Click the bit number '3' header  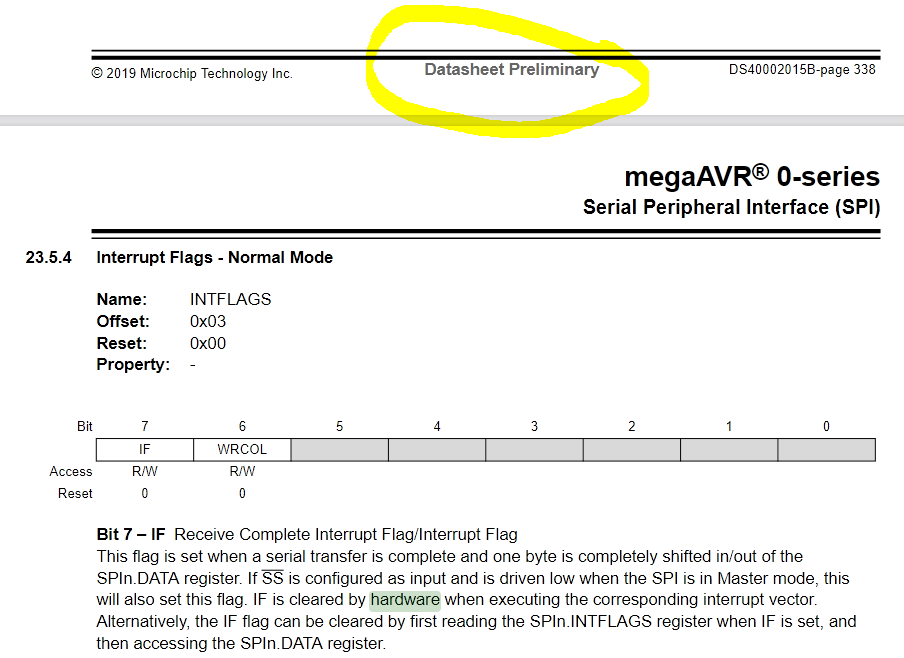534,426
